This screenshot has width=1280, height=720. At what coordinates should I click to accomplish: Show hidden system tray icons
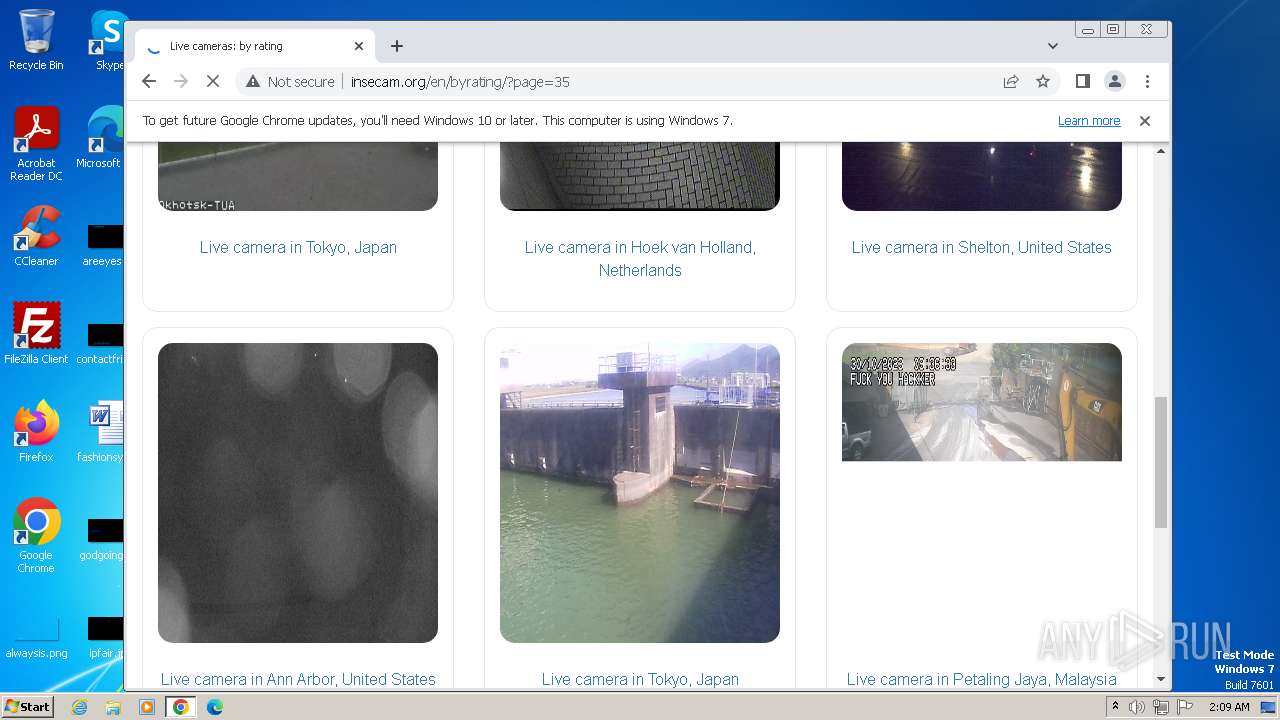[1115, 707]
